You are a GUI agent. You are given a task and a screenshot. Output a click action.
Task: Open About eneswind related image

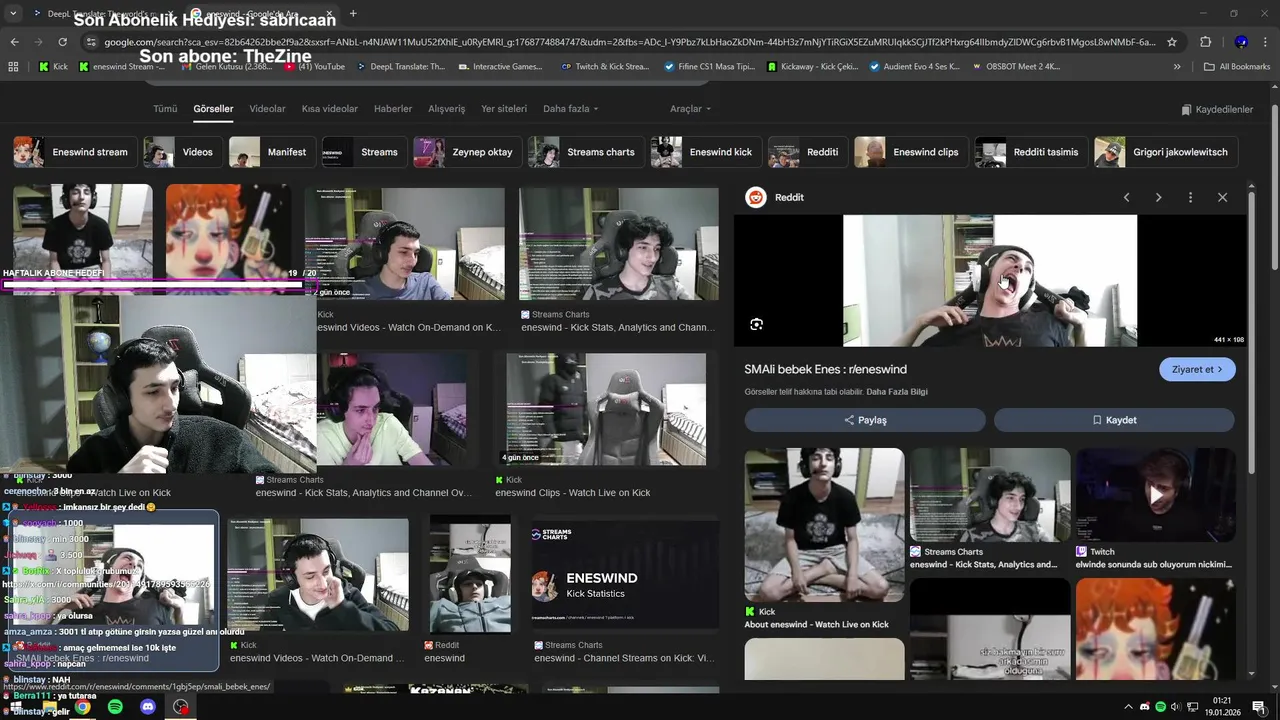(x=824, y=525)
